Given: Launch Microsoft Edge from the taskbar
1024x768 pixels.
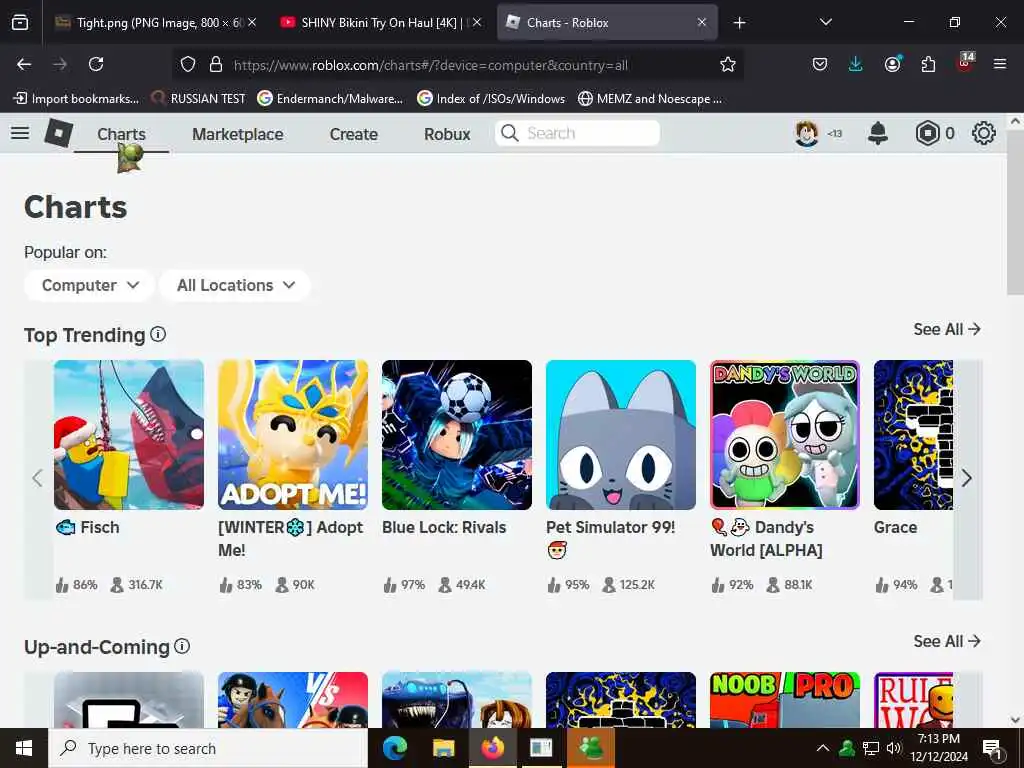Looking at the screenshot, I should click(x=394, y=748).
